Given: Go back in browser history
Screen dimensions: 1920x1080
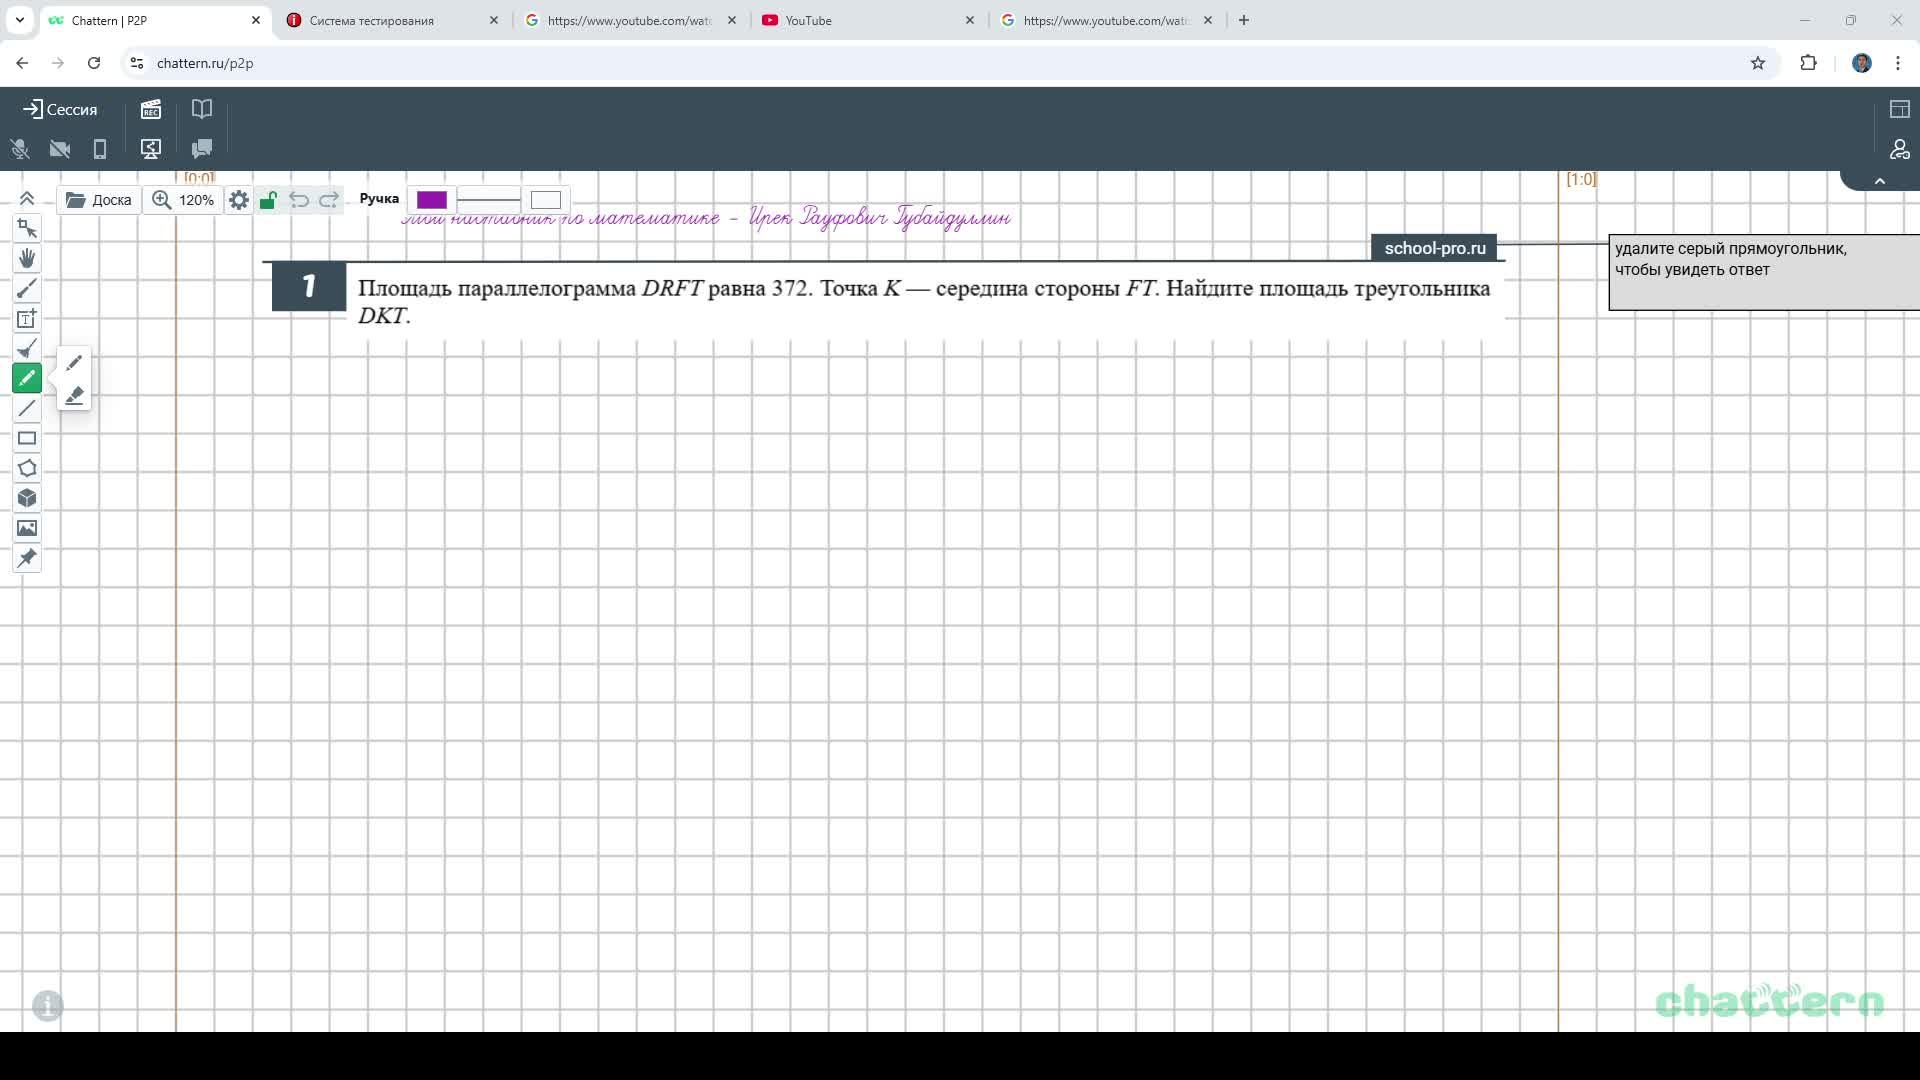Looking at the screenshot, I should tap(22, 63).
